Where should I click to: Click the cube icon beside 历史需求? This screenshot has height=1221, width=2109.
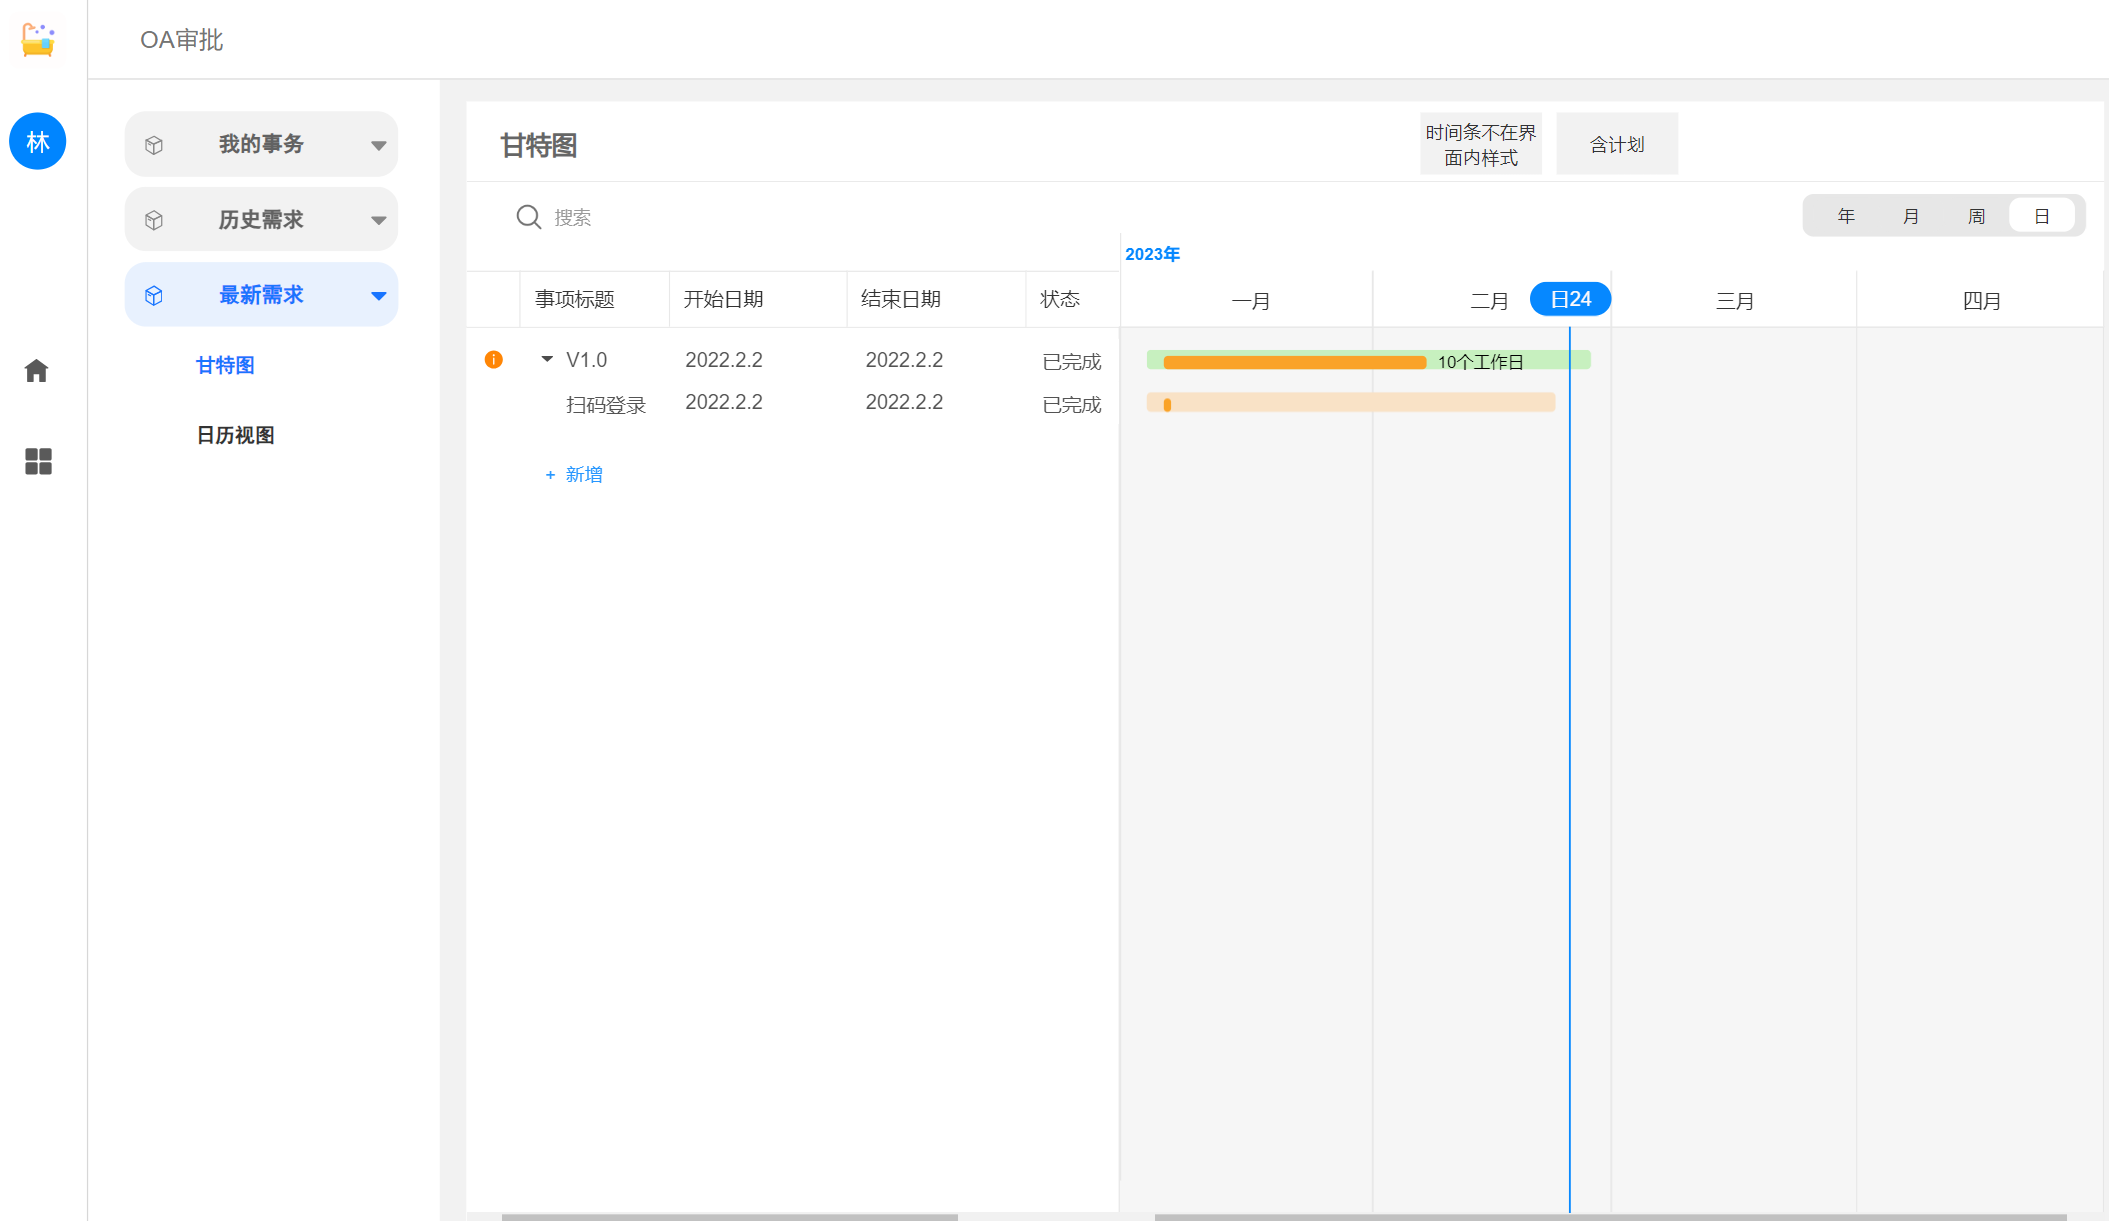[154, 220]
